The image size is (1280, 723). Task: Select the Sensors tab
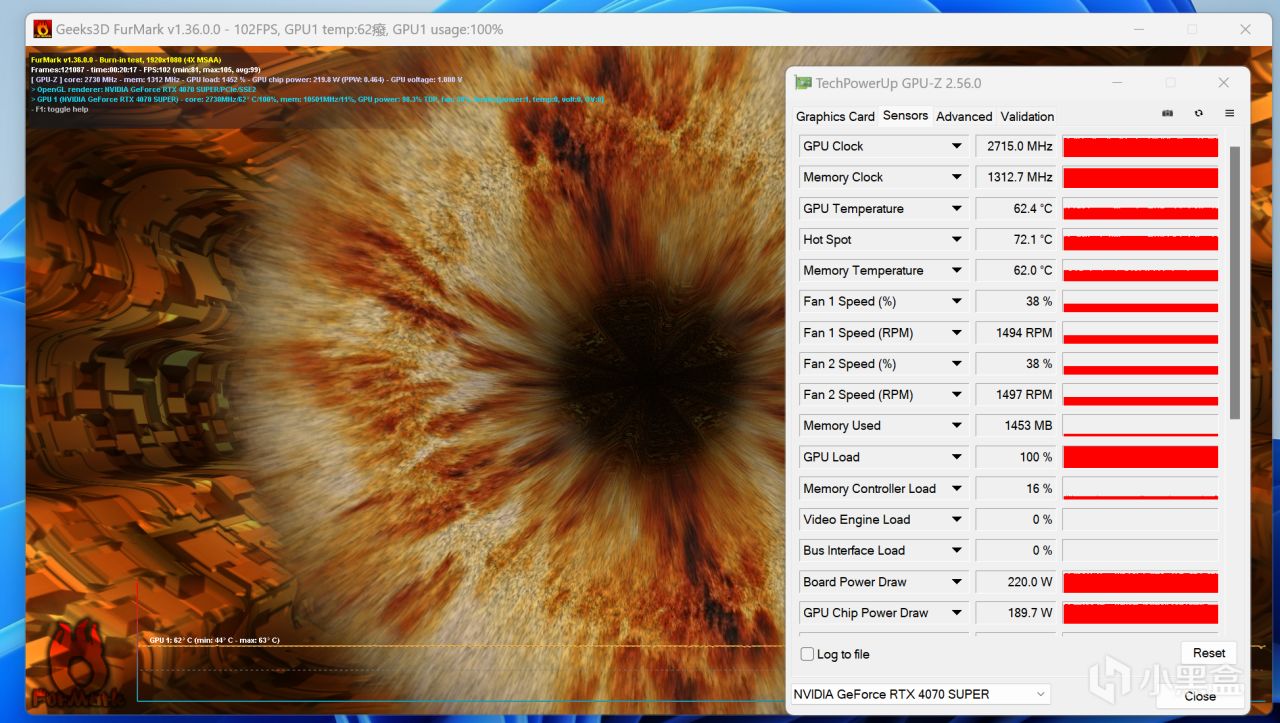tap(905, 116)
